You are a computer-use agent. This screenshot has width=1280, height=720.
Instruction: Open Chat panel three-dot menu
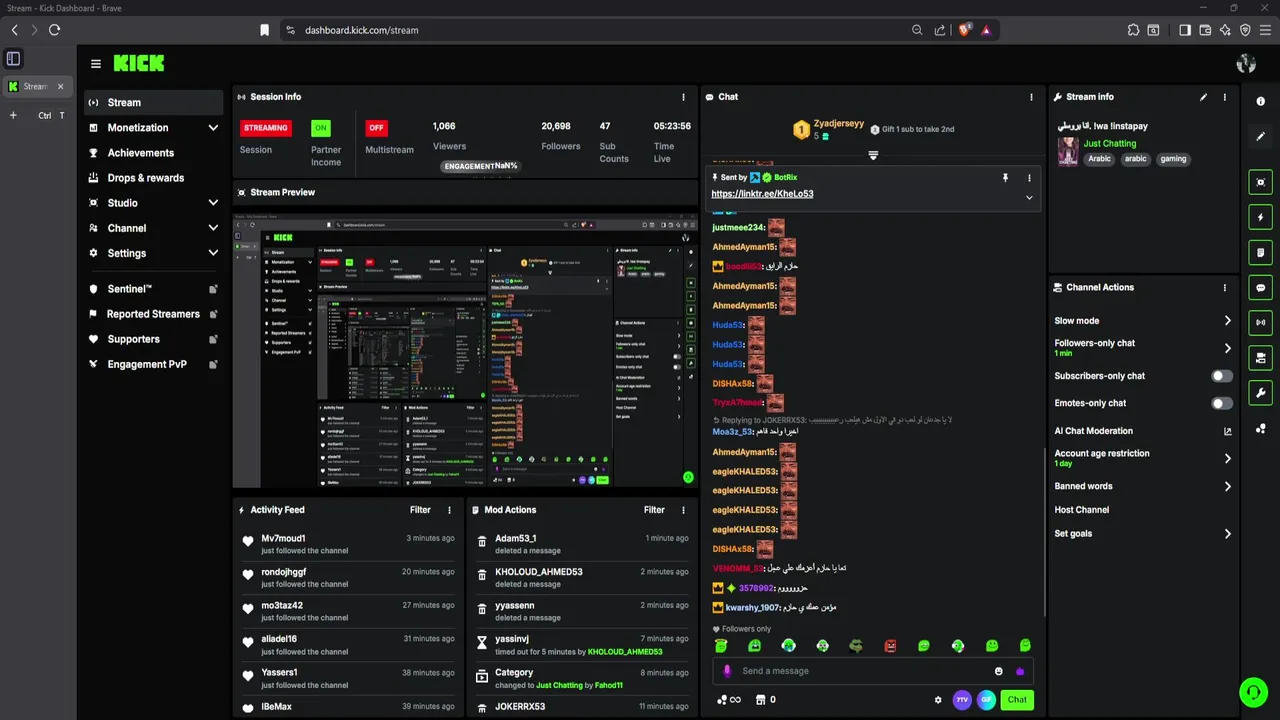click(x=1031, y=97)
